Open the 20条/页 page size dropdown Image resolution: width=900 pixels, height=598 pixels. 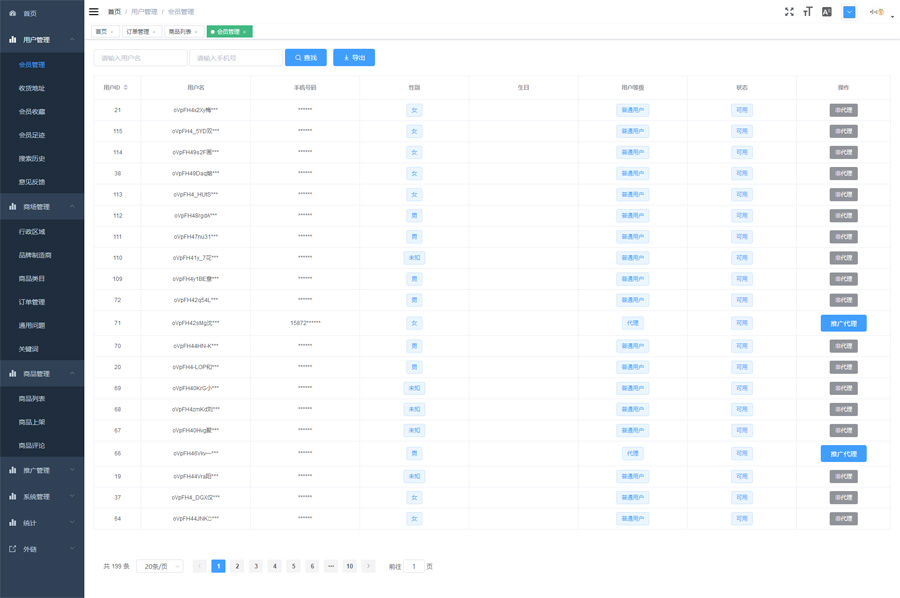pos(159,566)
